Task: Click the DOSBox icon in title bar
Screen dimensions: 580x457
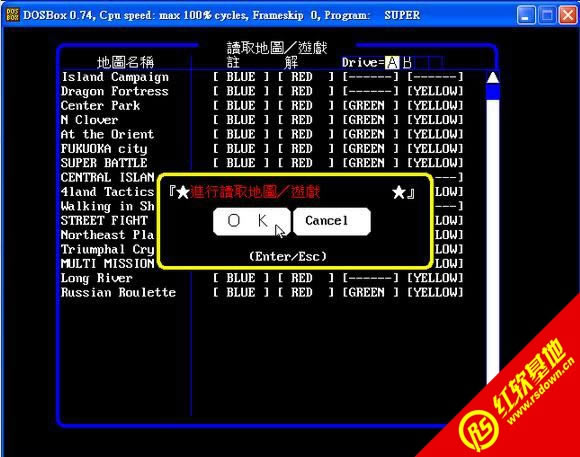Action: (13, 15)
